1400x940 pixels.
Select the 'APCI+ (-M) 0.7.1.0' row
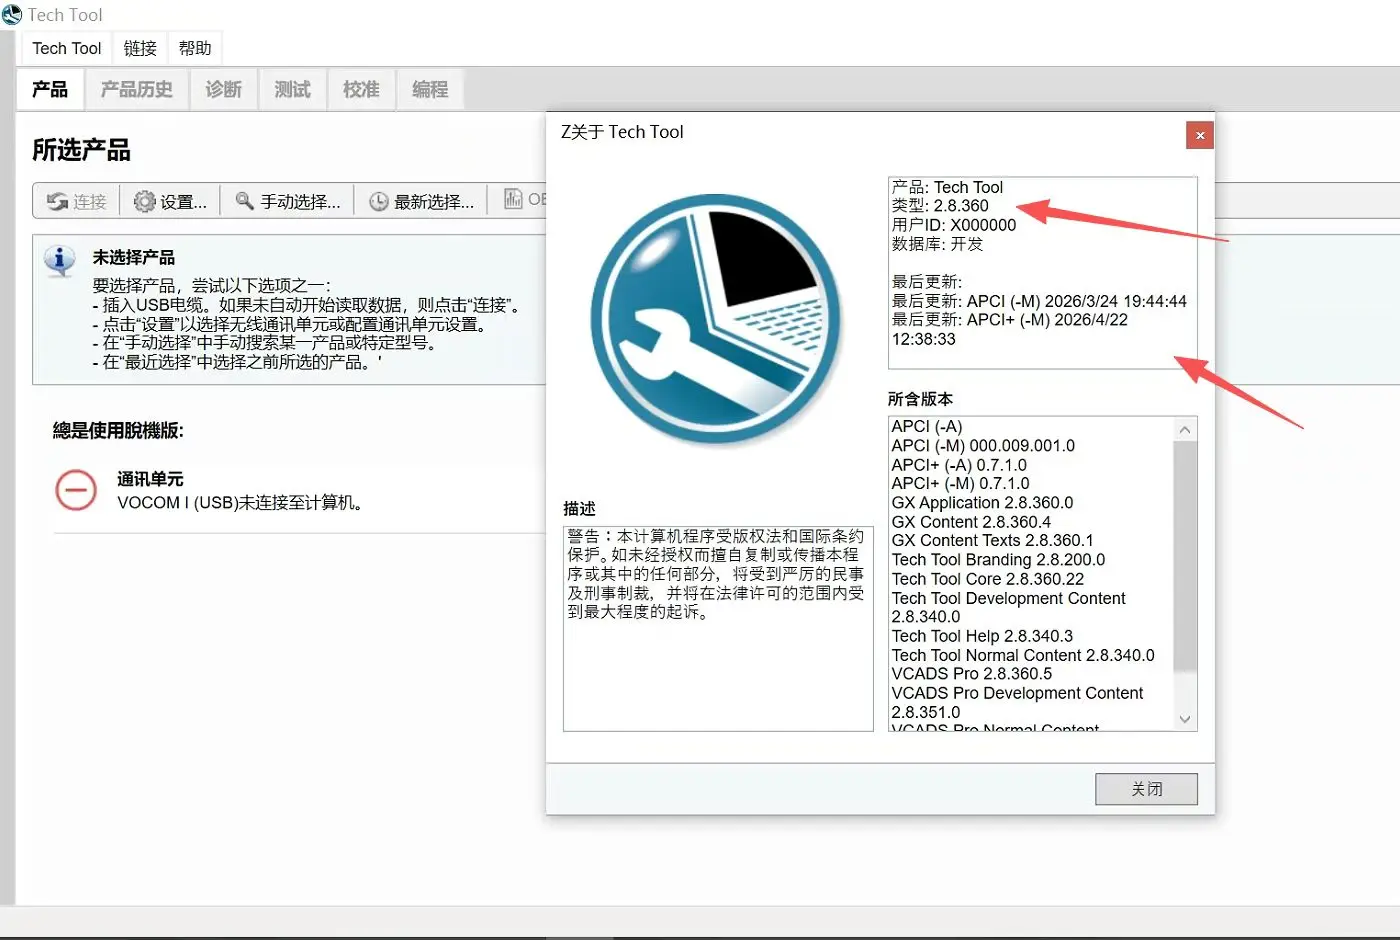960,484
